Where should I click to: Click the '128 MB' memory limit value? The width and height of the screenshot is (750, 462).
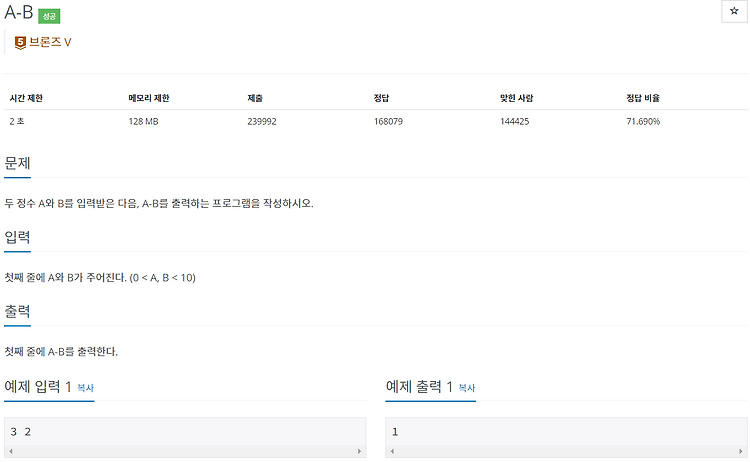click(x=143, y=121)
